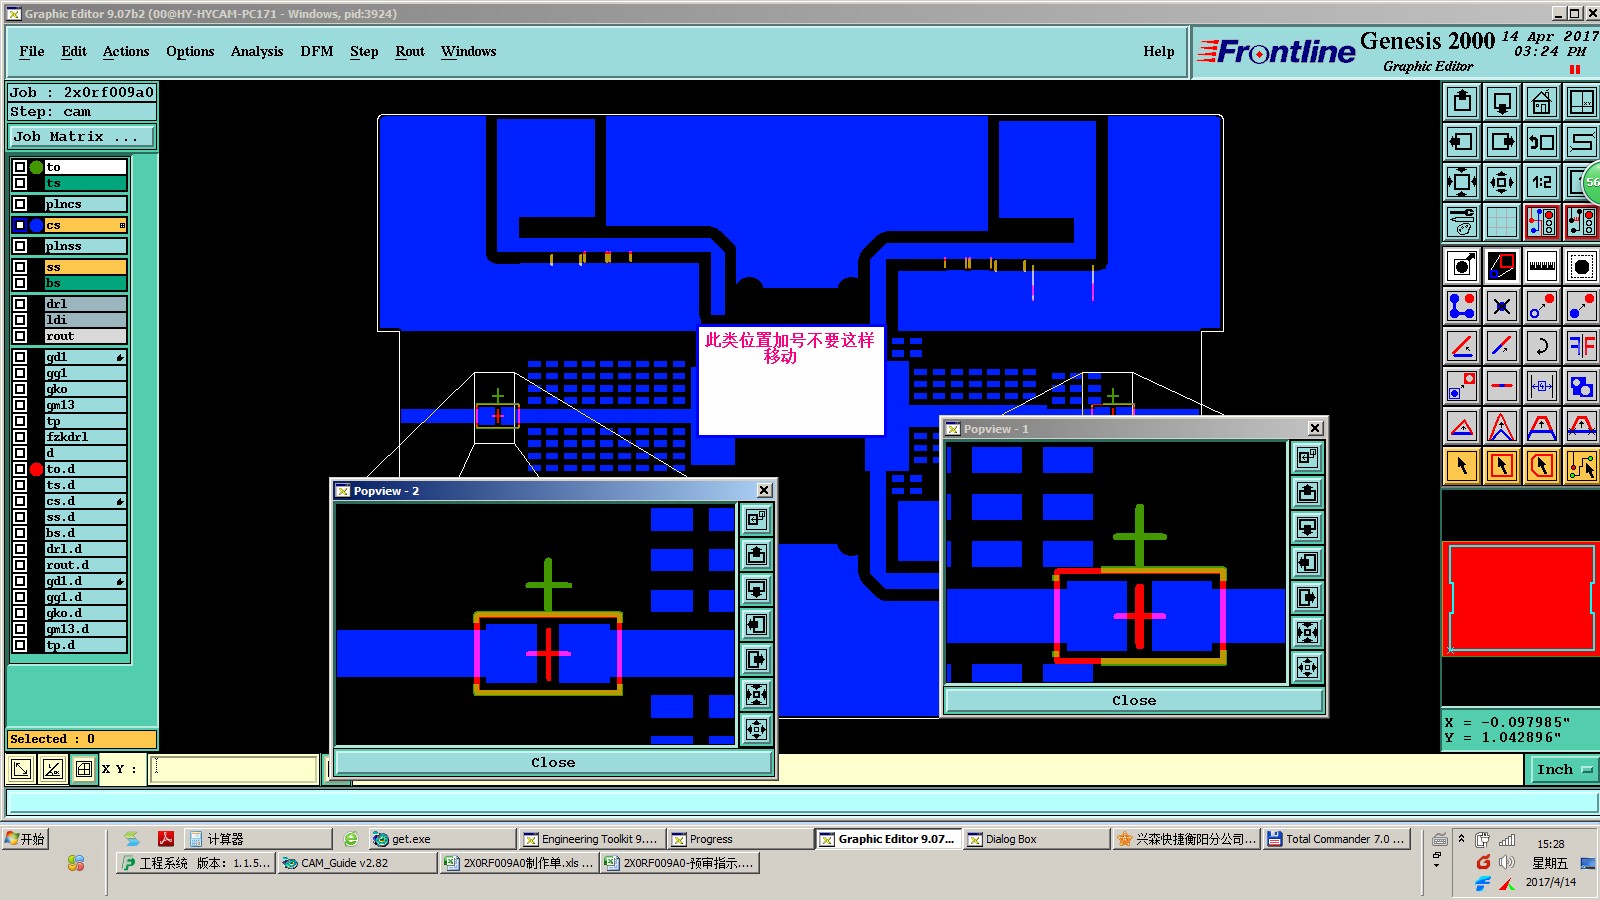Select the 'gko' layer row
Viewport: 1600px width, 900px height.
86,389
